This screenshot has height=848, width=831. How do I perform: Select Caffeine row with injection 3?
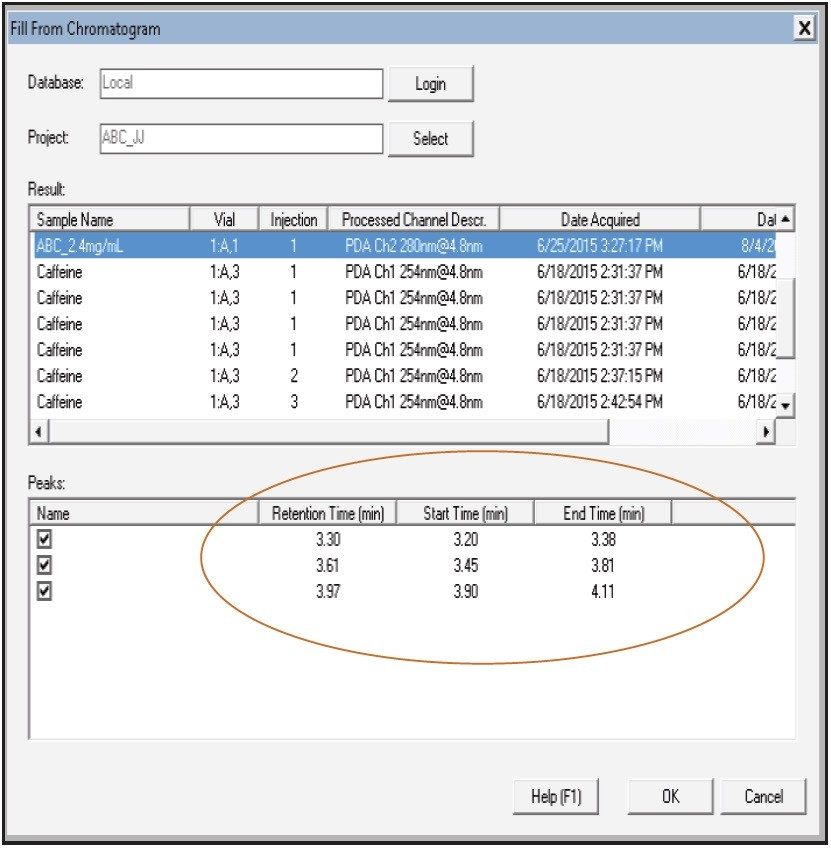pos(403,401)
